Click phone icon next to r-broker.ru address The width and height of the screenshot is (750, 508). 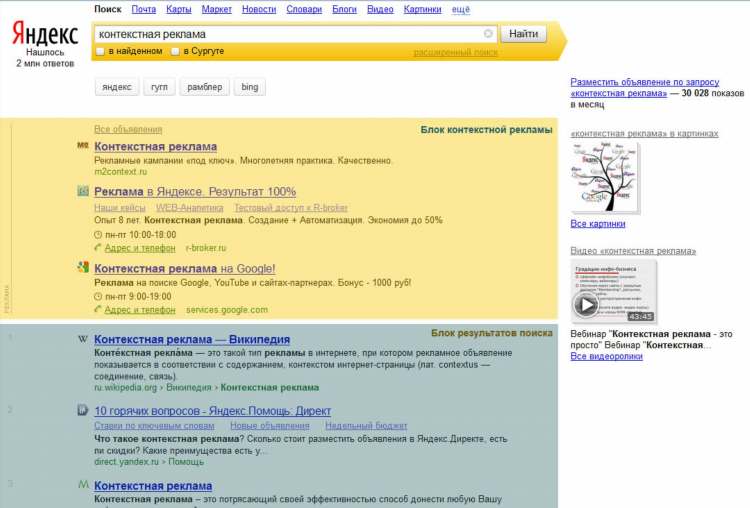pyautogui.click(x=98, y=247)
